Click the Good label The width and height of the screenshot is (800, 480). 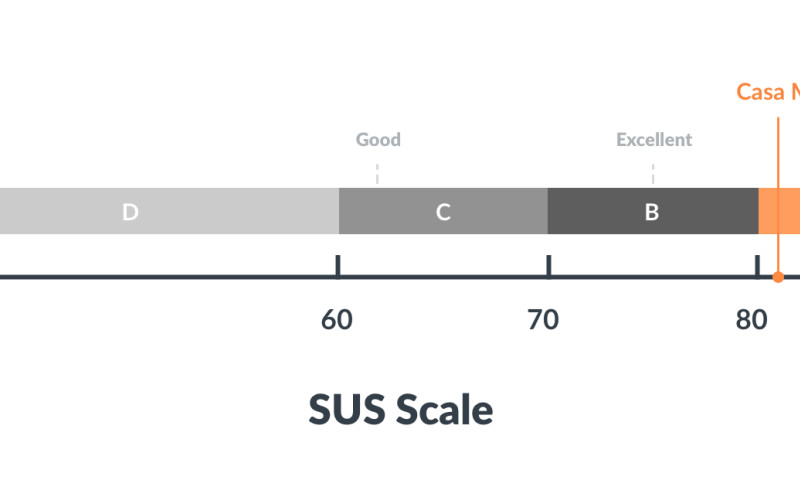(378, 139)
